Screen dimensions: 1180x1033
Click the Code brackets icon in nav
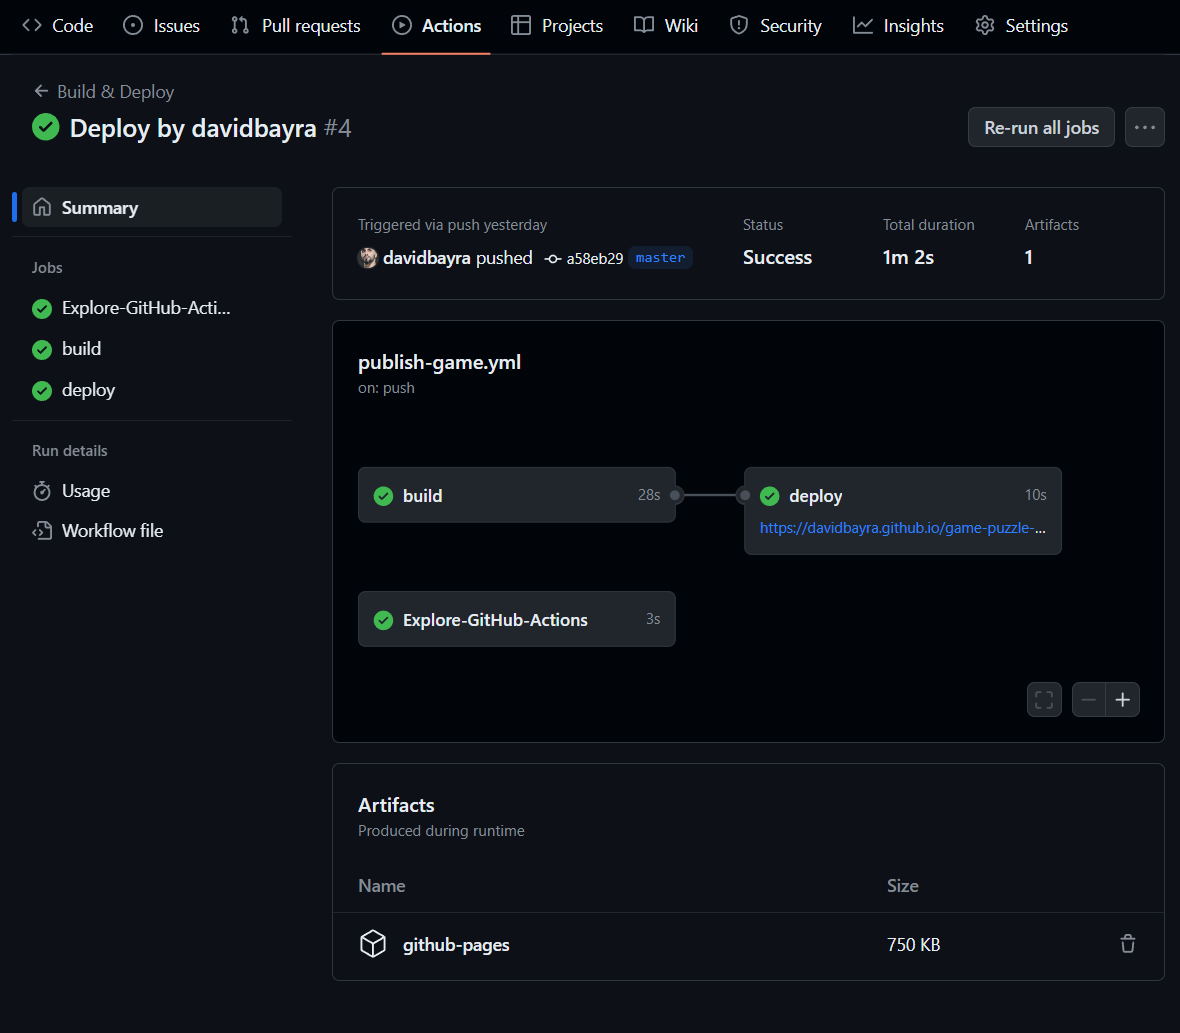pos(32,26)
